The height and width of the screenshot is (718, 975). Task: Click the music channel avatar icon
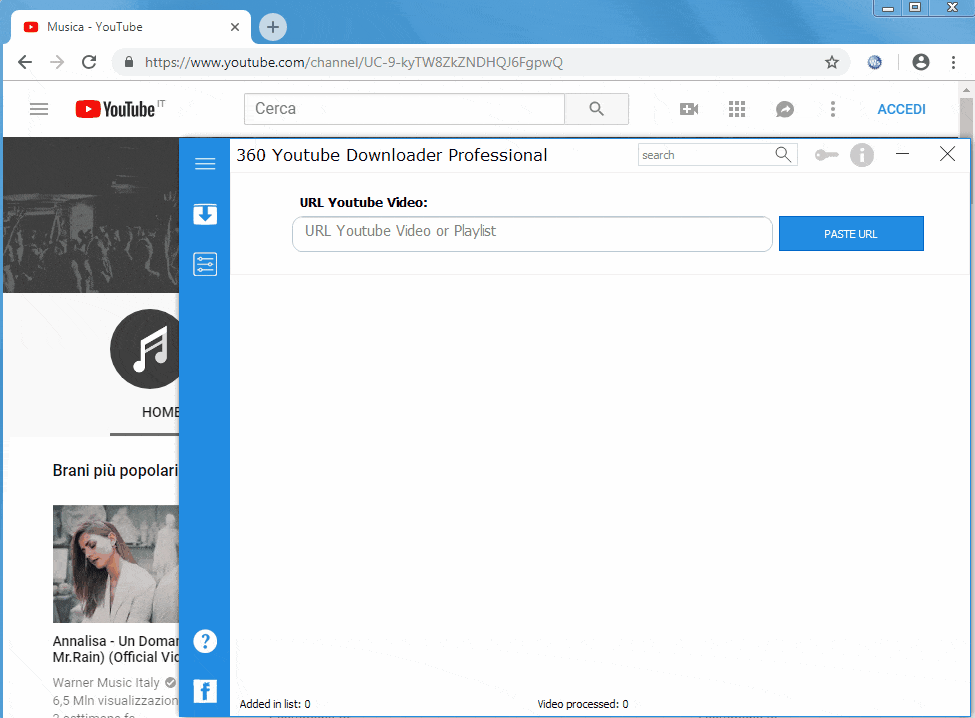tap(144, 349)
